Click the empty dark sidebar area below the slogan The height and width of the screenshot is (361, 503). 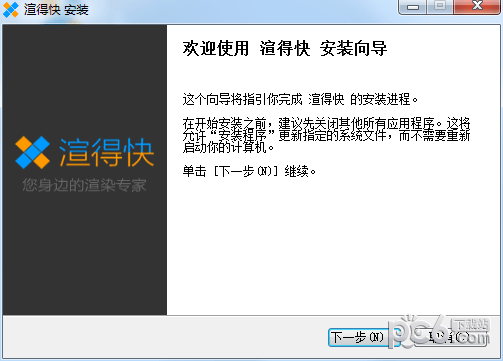point(84,253)
